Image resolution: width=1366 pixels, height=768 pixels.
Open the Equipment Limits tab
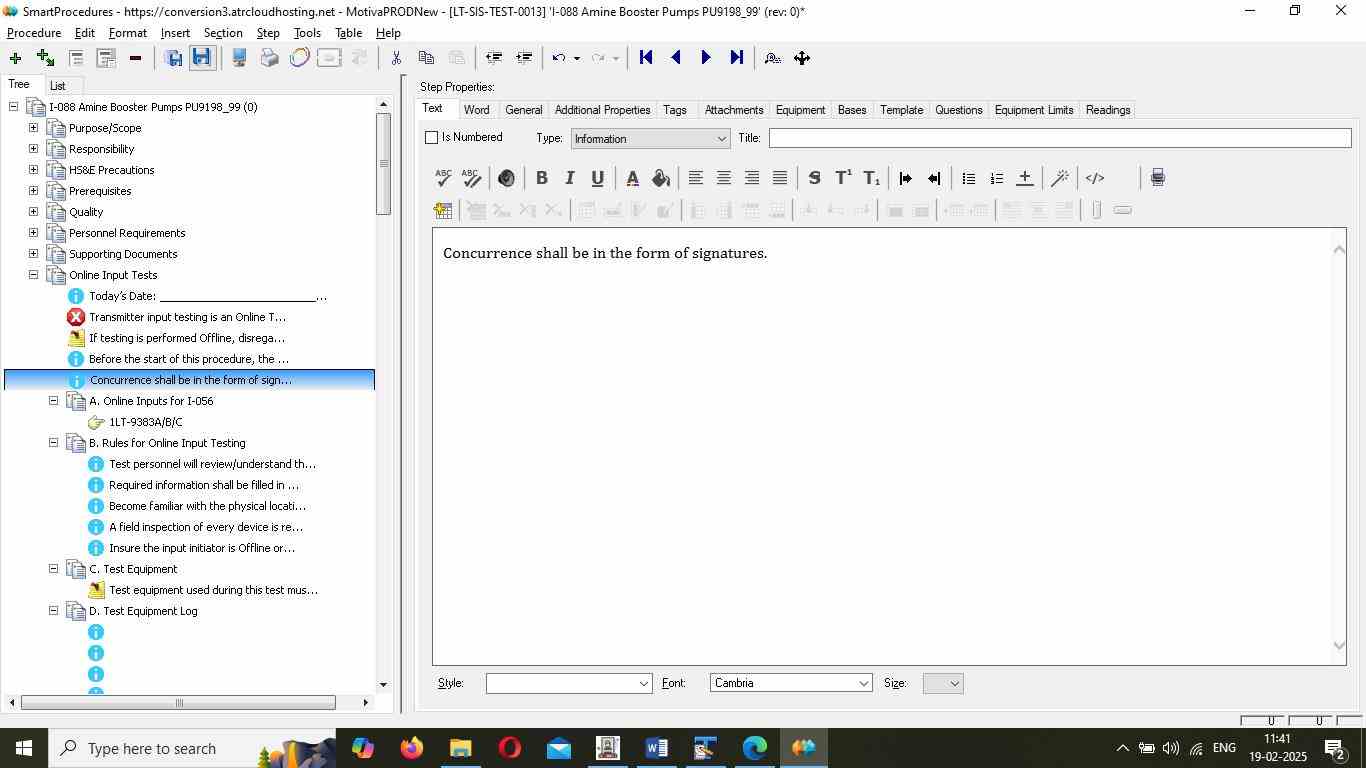(1034, 110)
